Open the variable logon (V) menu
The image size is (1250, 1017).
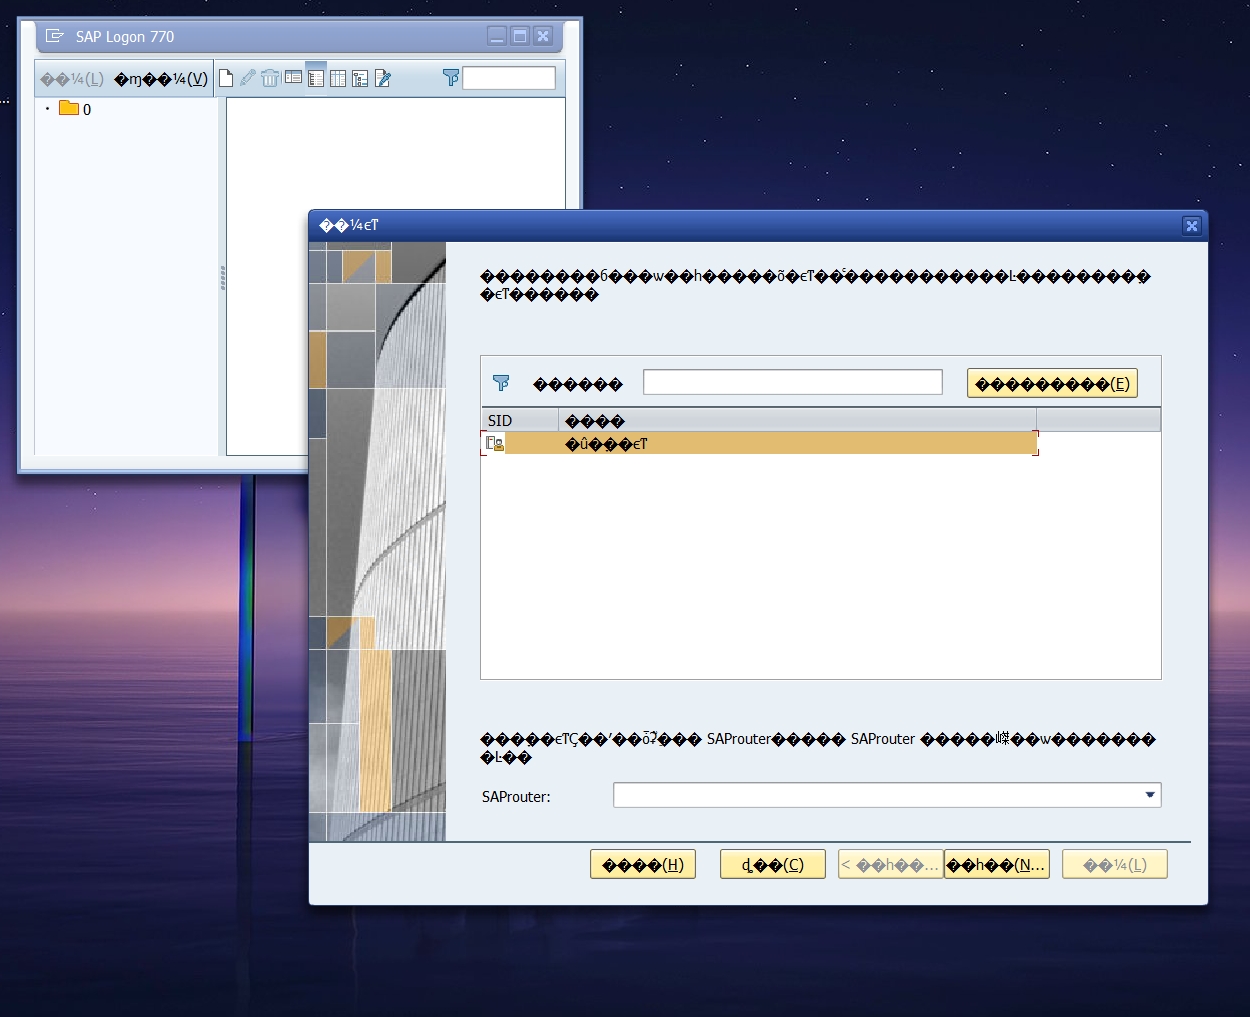[x=161, y=79]
